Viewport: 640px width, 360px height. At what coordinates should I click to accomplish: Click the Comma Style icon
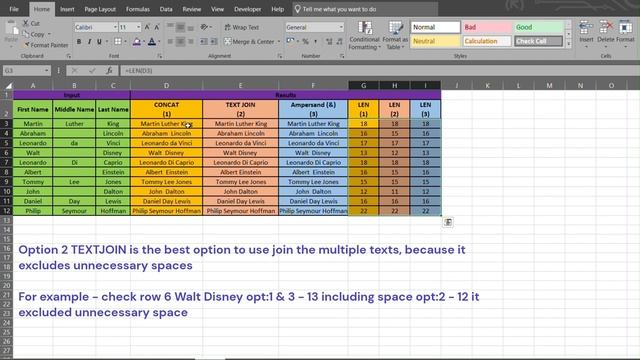pyautogui.click(x=316, y=41)
